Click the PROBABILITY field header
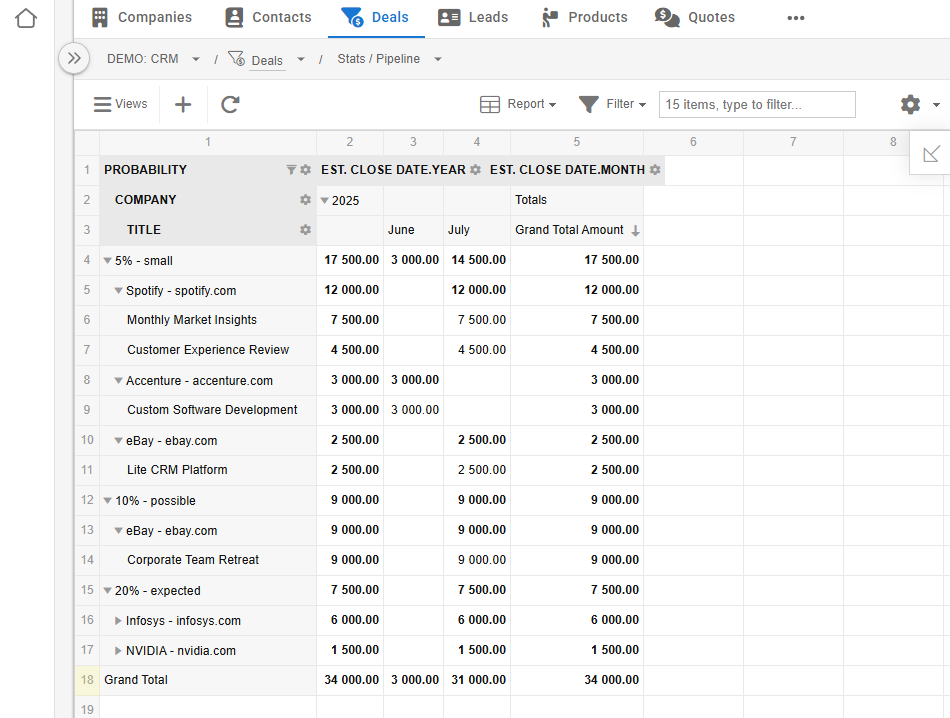The height and width of the screenshot is (718, 950). click(145, 170)
